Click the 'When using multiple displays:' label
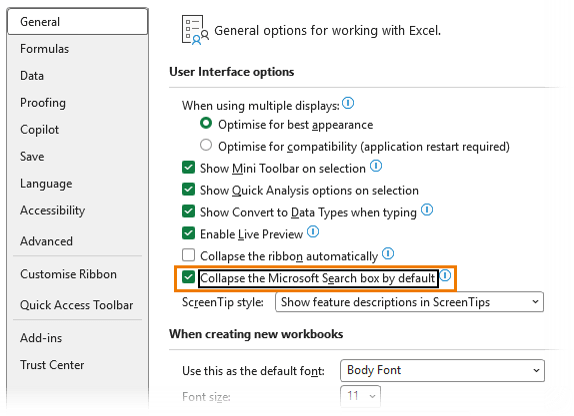 tap(261, 106)
